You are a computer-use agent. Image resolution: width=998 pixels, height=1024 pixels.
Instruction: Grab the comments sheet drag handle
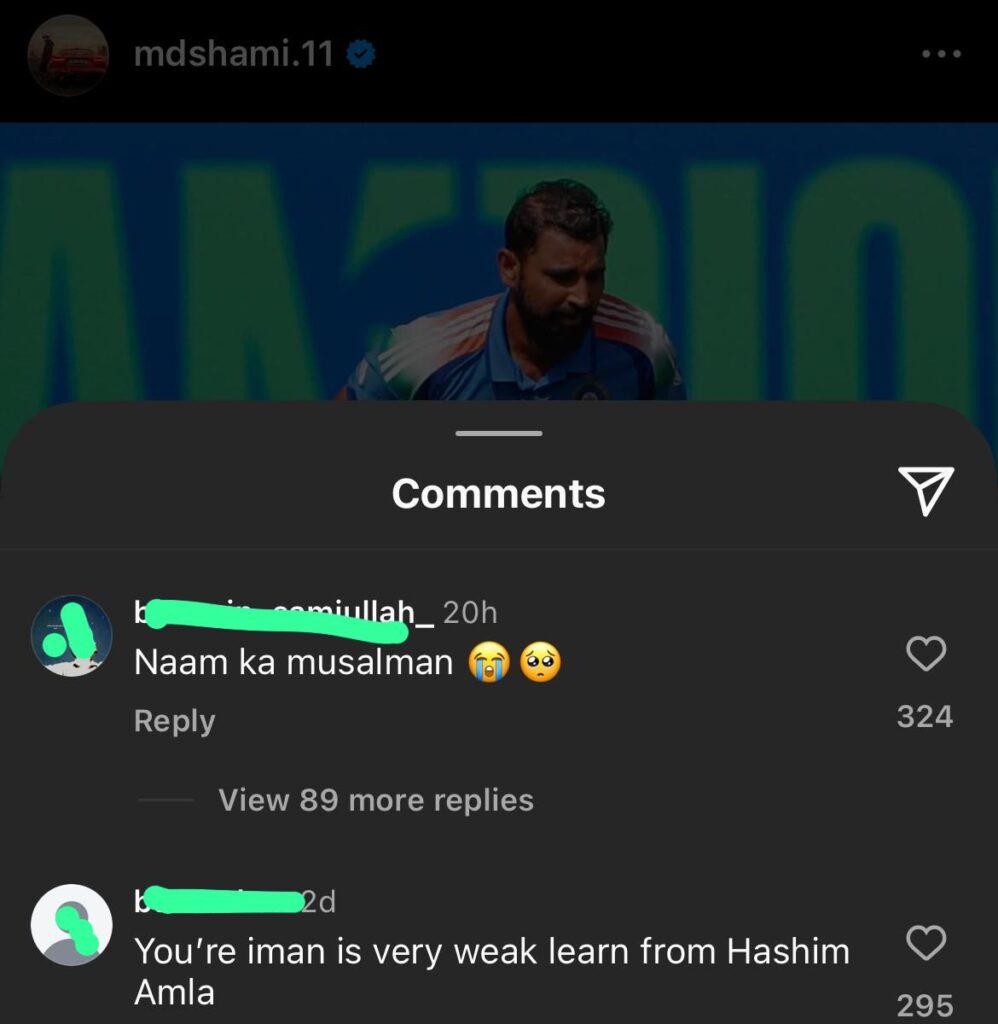pos(499,433)
